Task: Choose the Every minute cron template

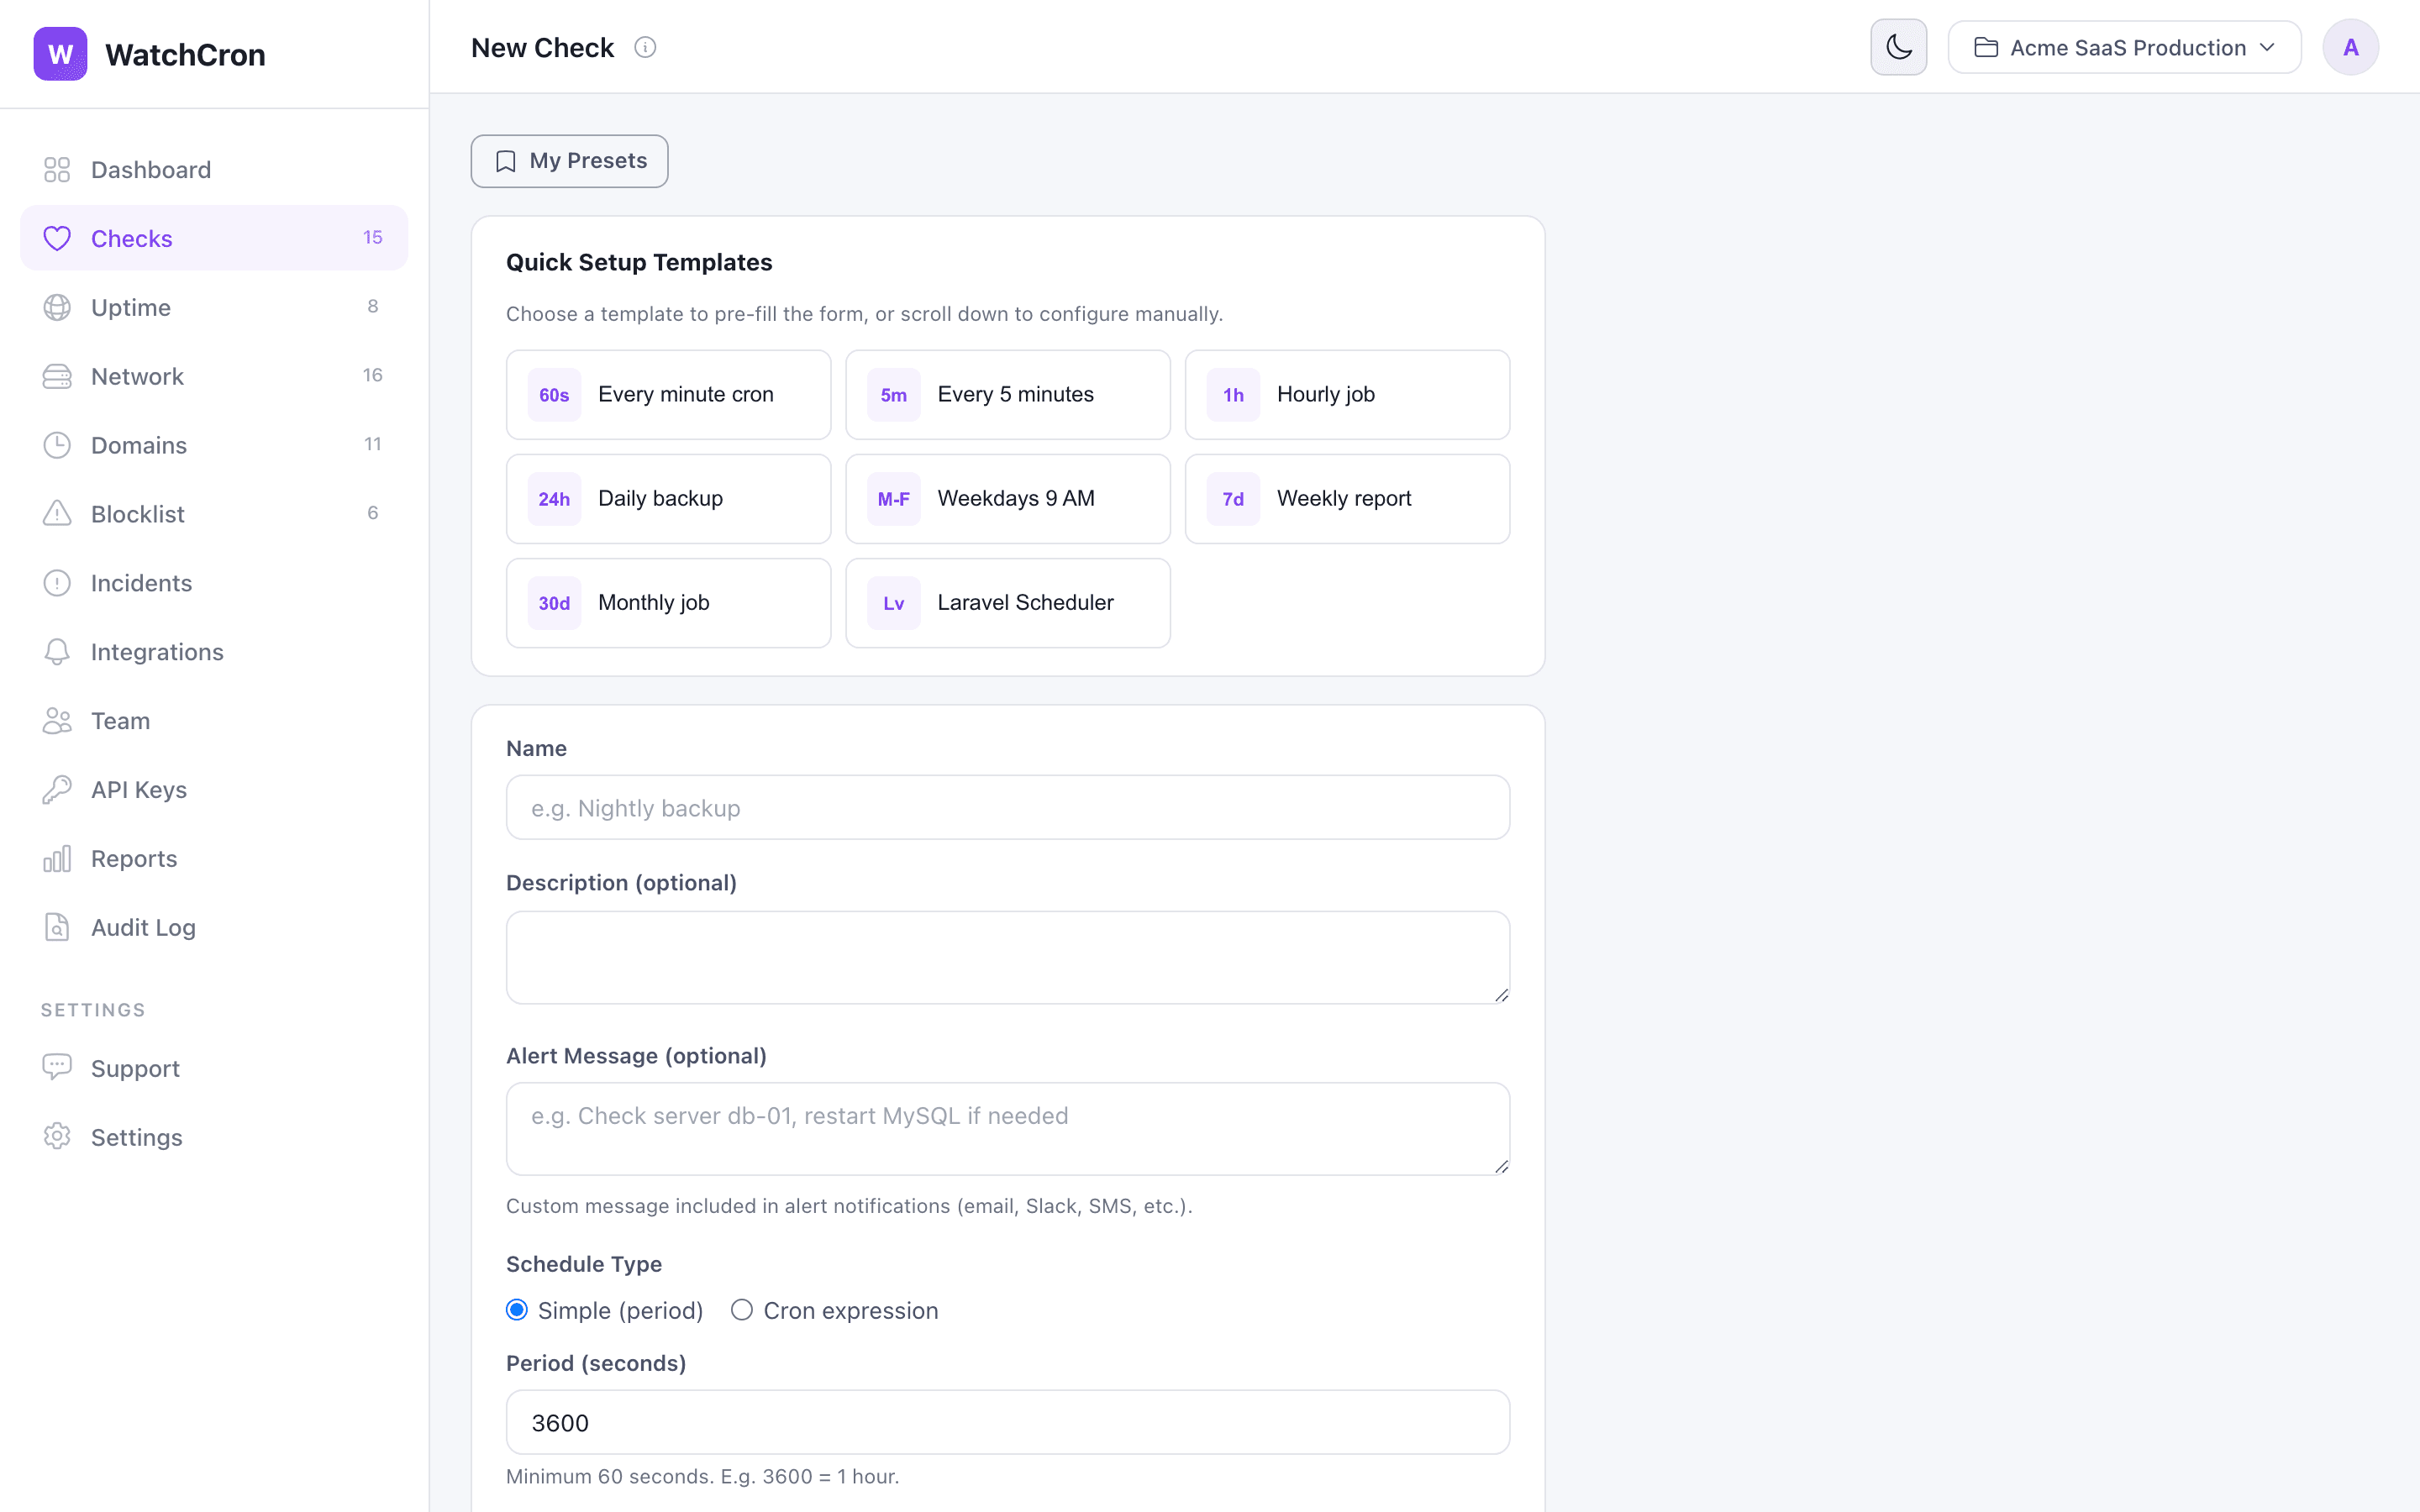Action: pos(668,395)
